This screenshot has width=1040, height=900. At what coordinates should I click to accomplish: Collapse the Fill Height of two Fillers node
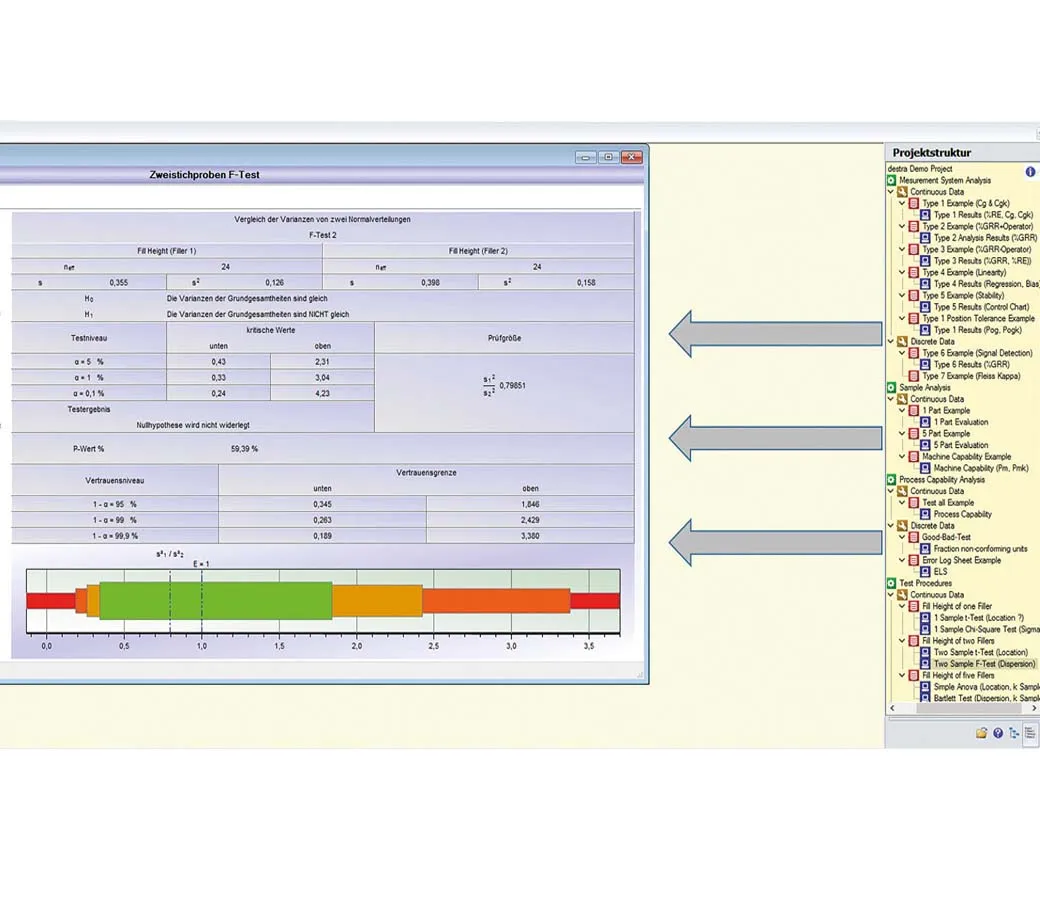(902, 641)
